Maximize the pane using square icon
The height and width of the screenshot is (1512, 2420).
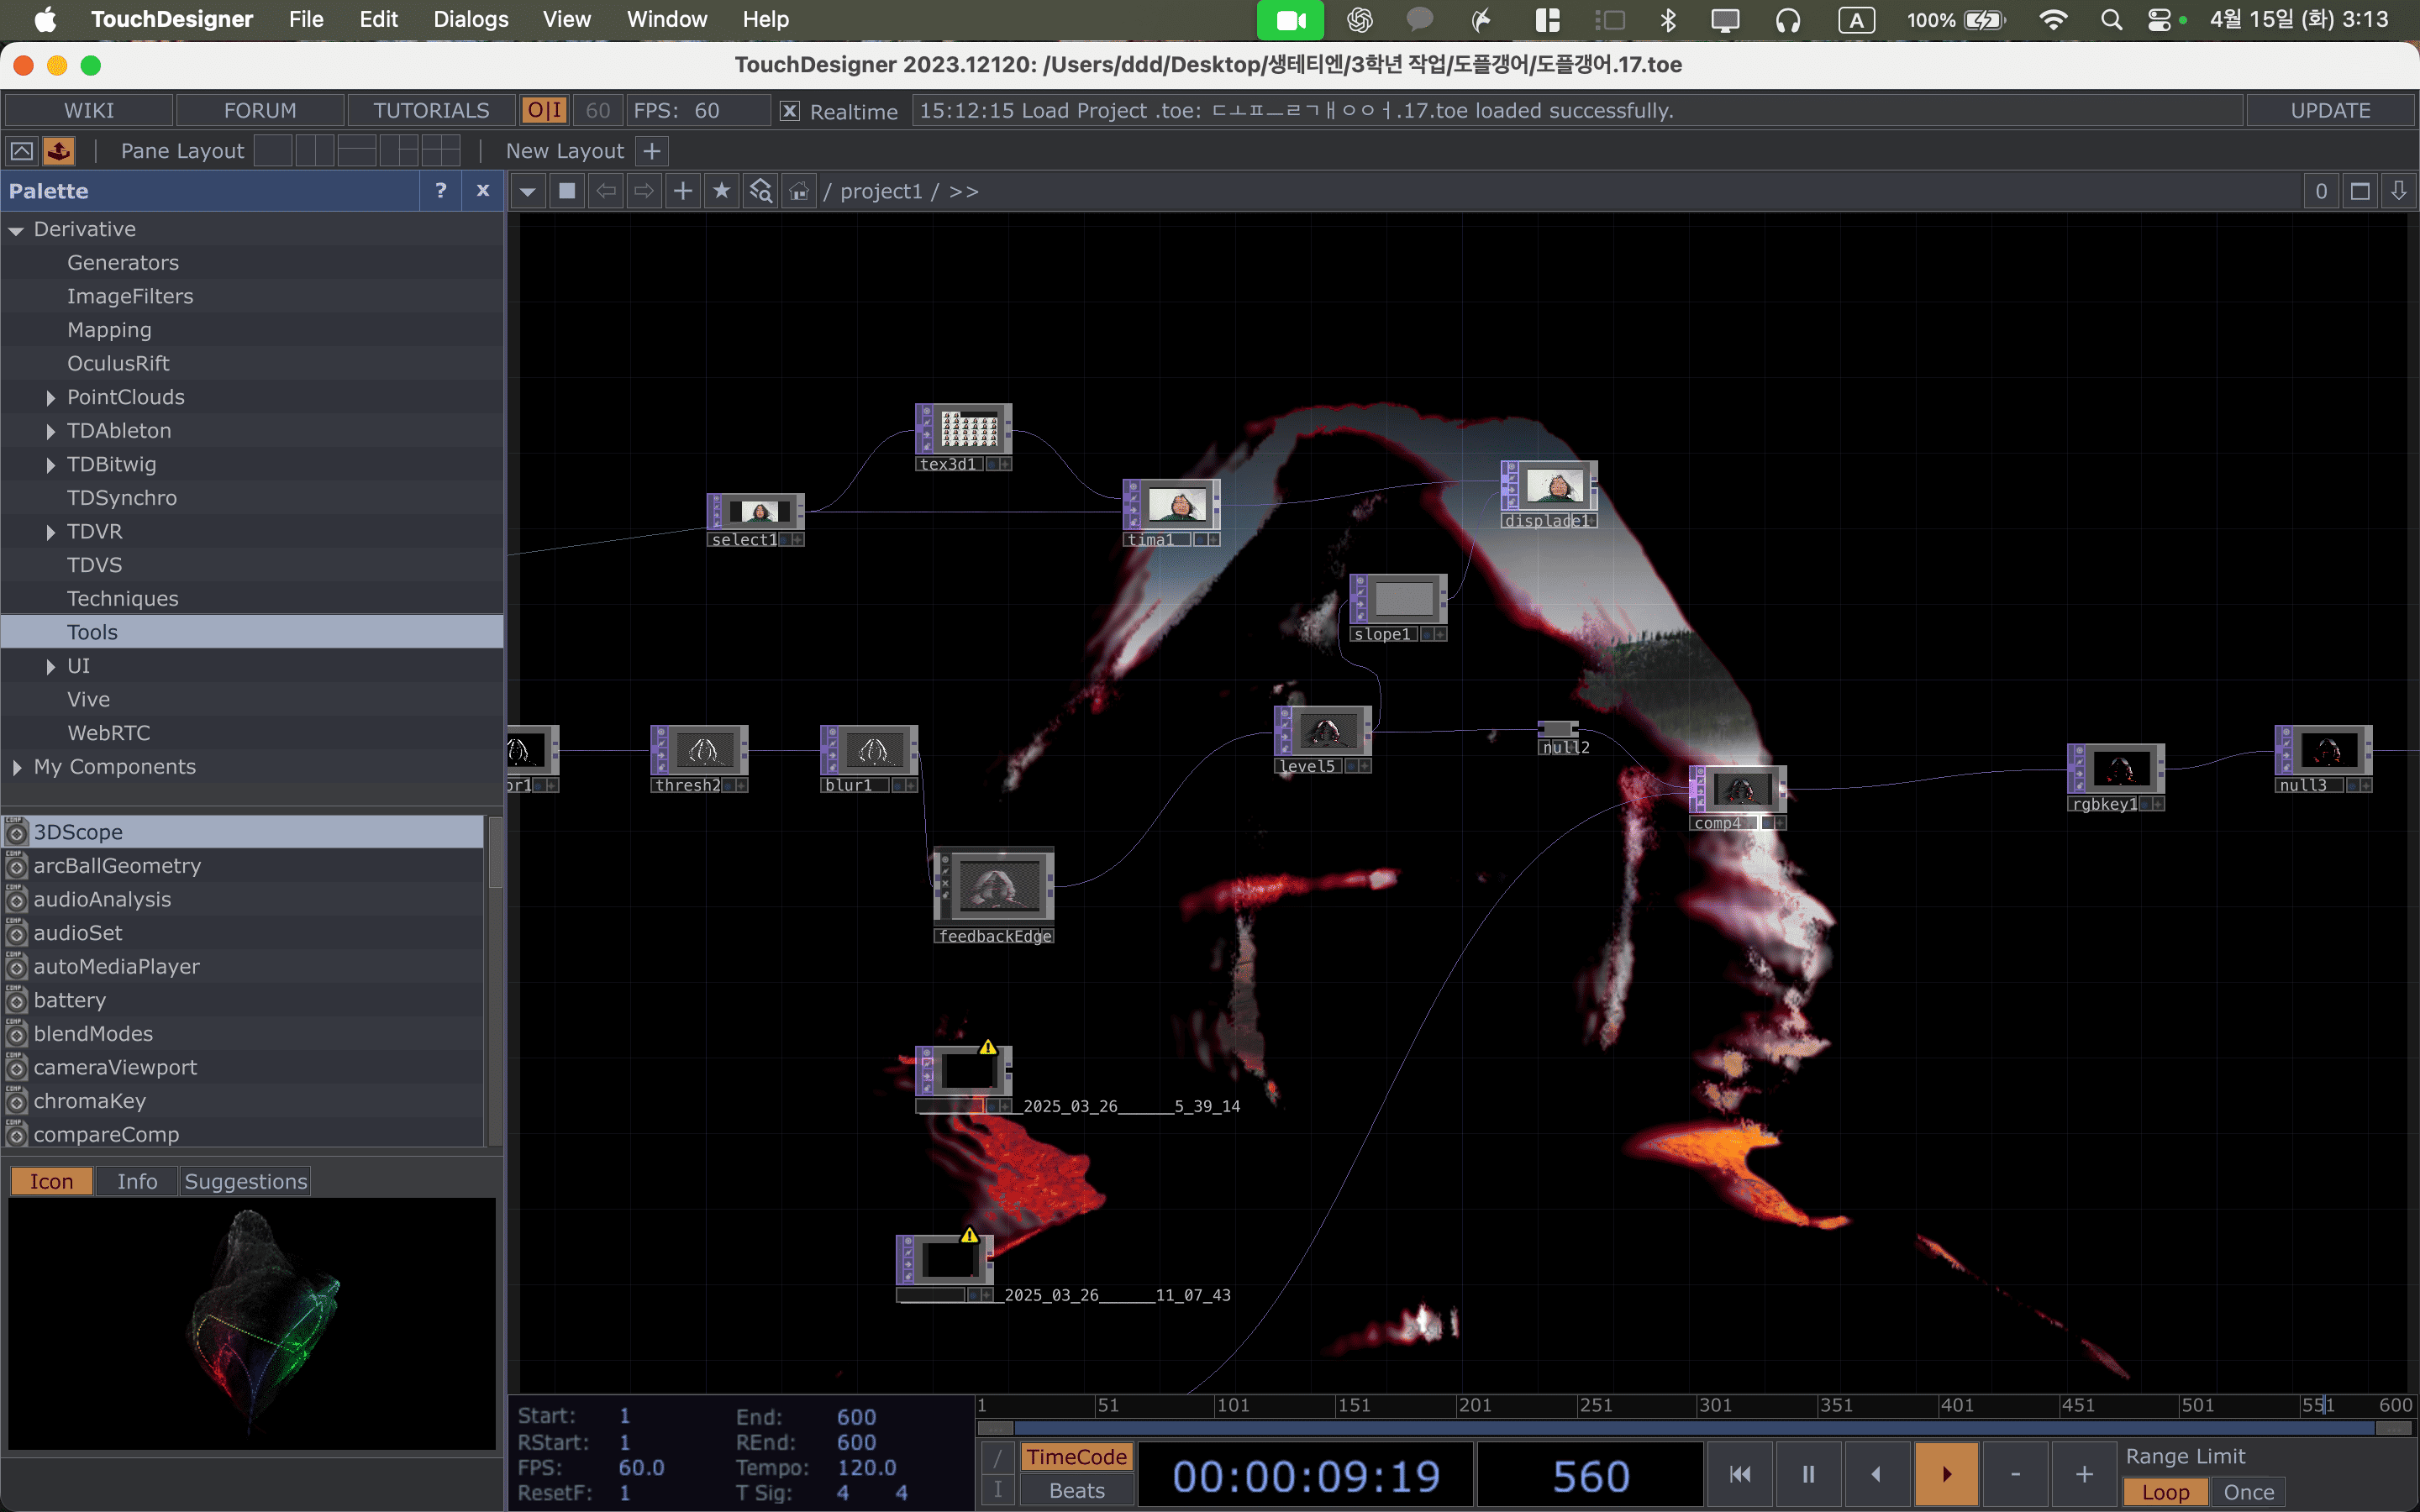[x=2360, y=191]
